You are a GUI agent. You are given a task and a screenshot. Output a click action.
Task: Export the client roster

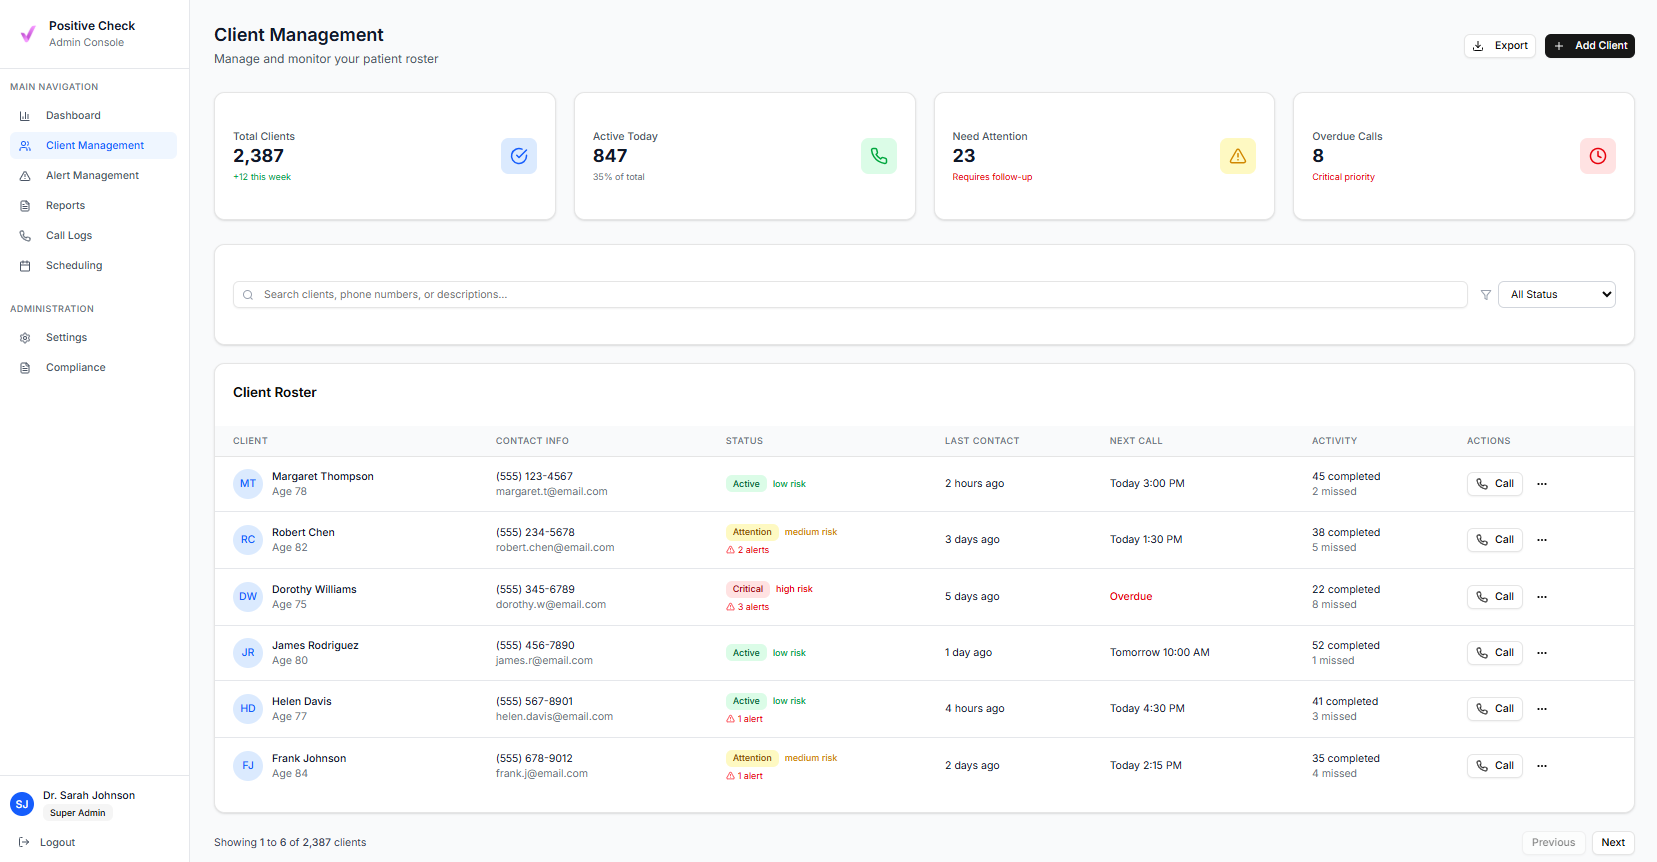click(1499, 46)
